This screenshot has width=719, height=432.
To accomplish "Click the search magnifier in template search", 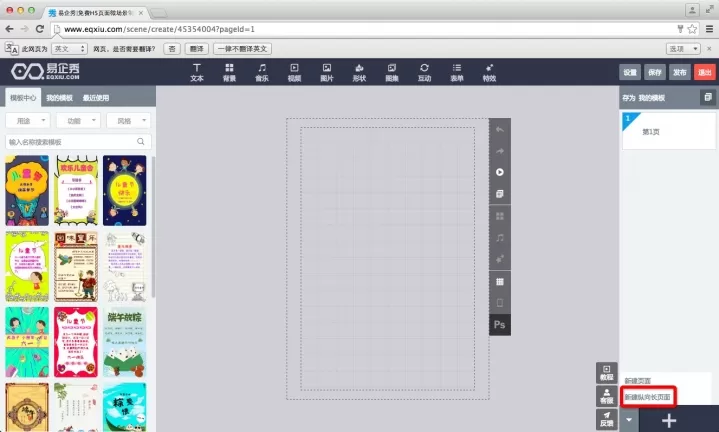I will pos(141,142).
